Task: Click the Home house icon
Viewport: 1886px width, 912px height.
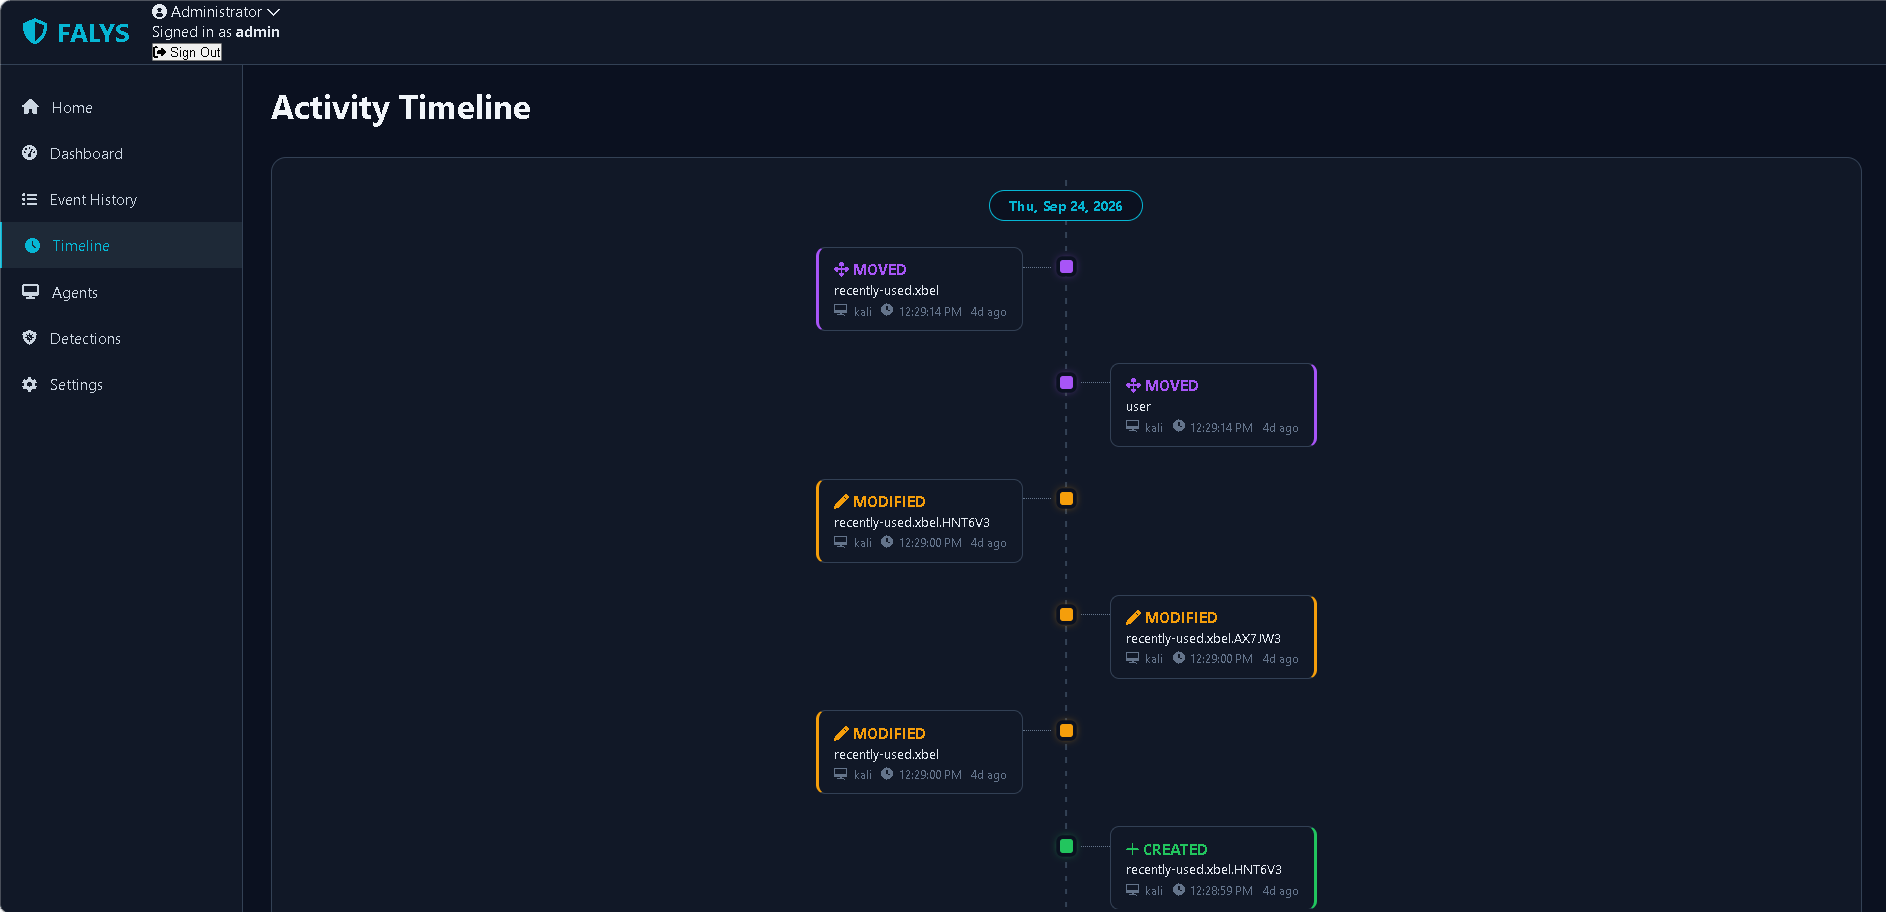Action: coord(31,107)
